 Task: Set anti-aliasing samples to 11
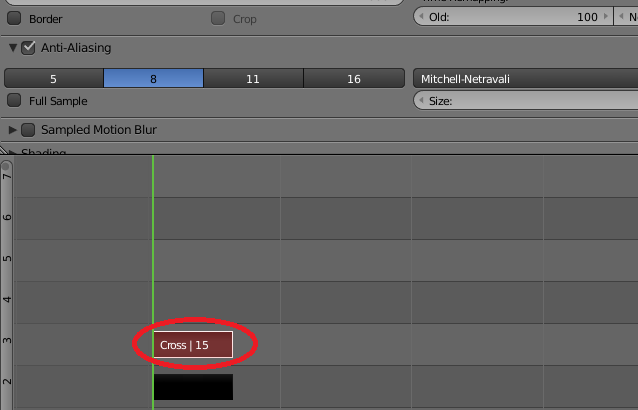[x=253, y=78]
